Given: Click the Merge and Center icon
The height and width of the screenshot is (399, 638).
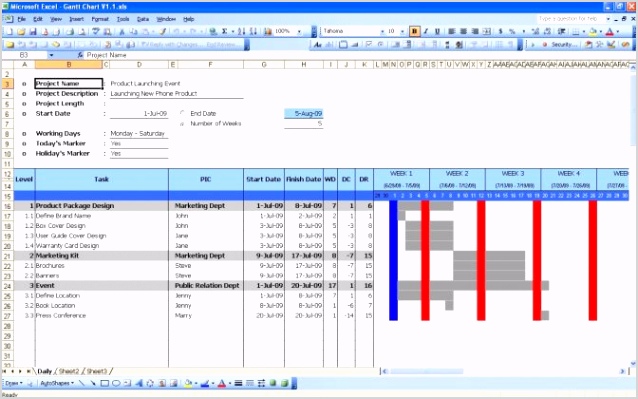Looking at the screenshot, I should pyautogui.click(x=486, y=31).
